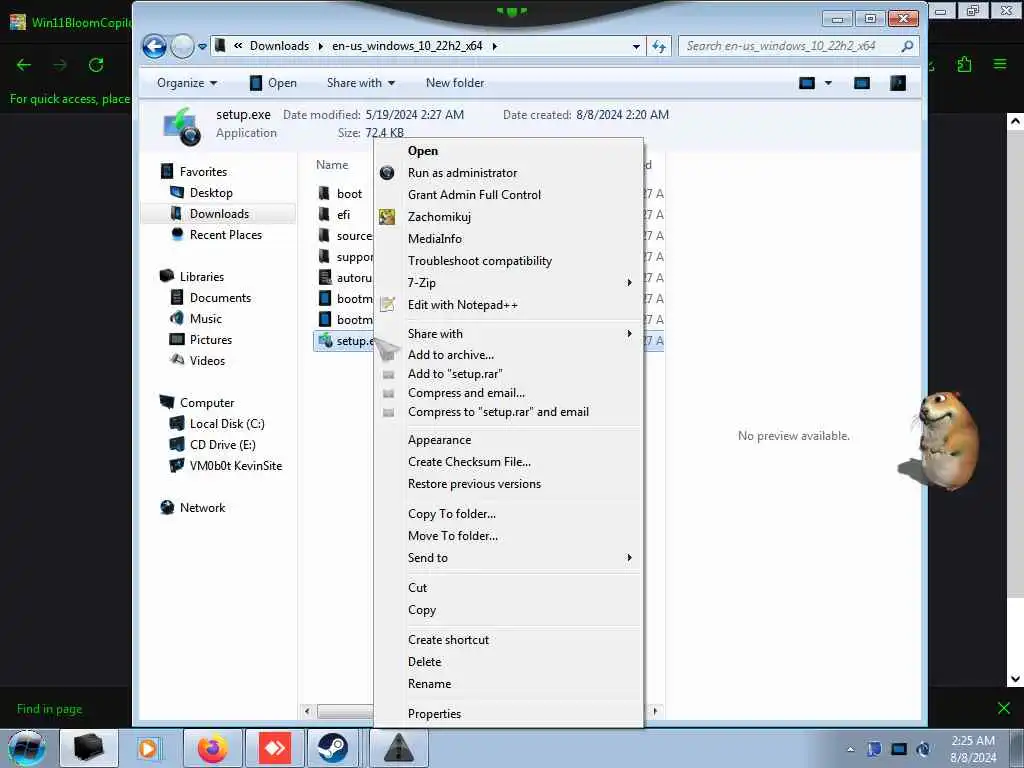This screenshot has width=1024, height=768.
Task: Open the Share with toolbar dropdown
Action: point(361,83)
